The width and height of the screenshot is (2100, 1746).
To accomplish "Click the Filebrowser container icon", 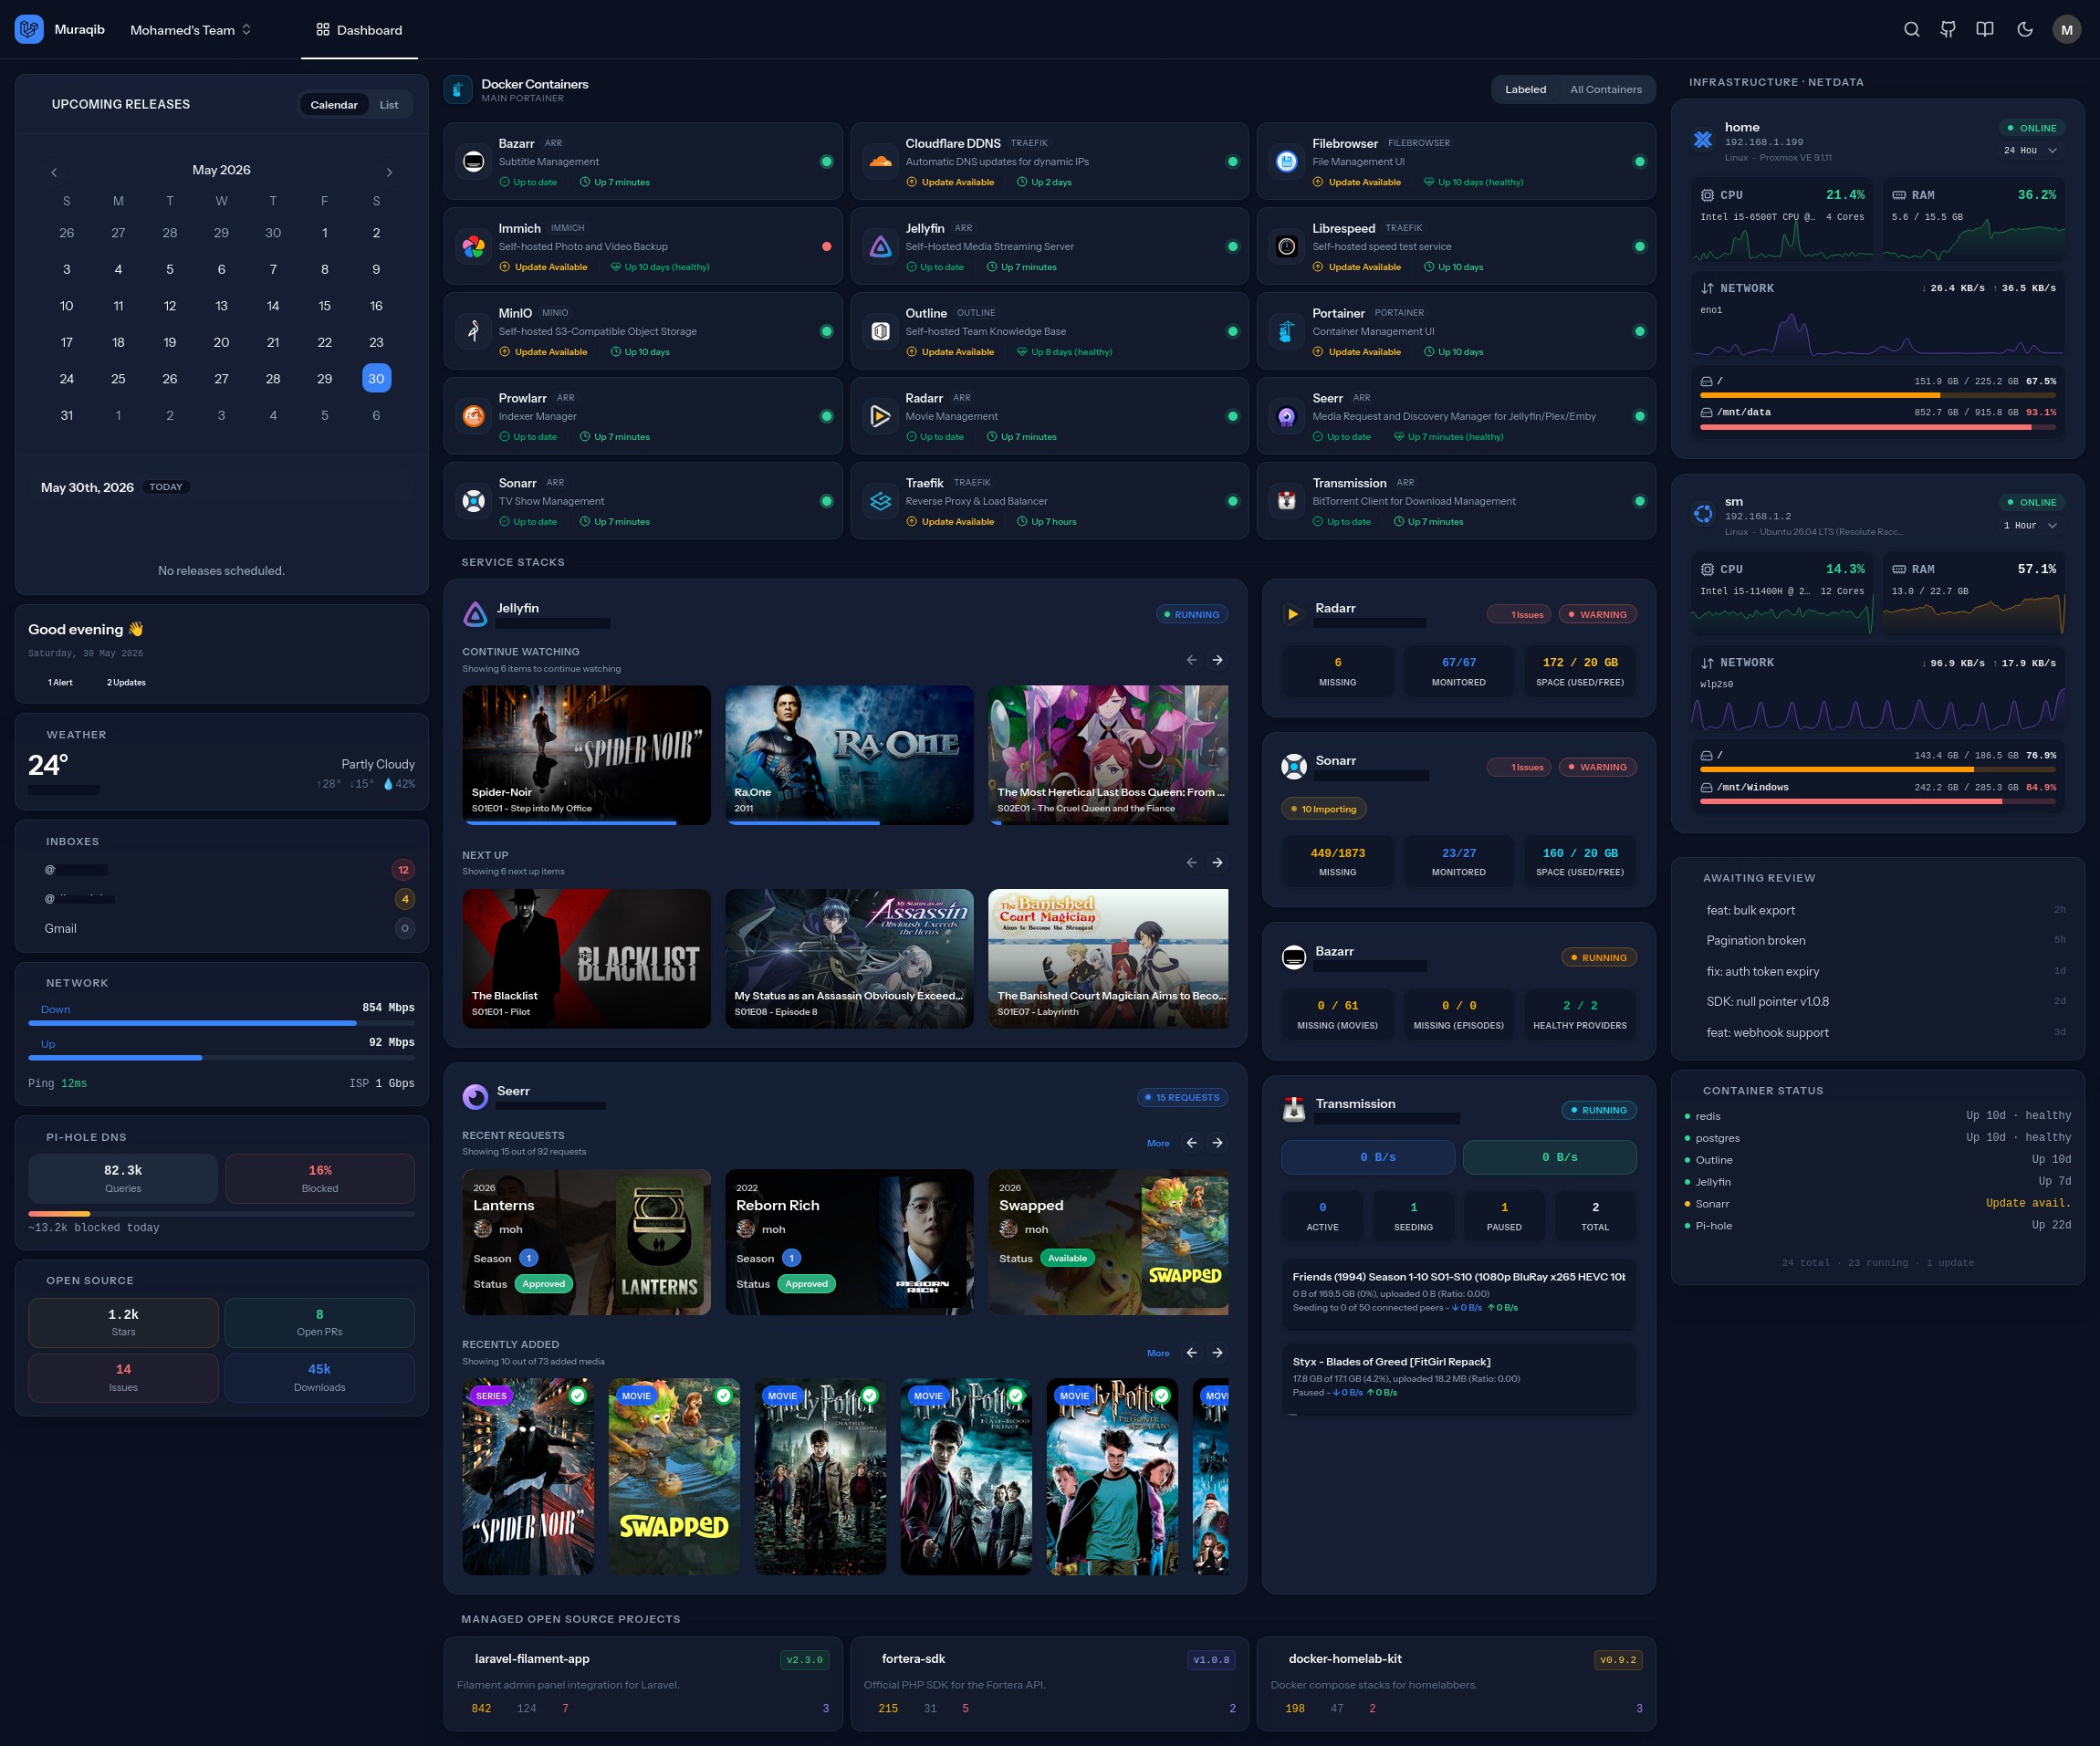I will point(1287,161).
